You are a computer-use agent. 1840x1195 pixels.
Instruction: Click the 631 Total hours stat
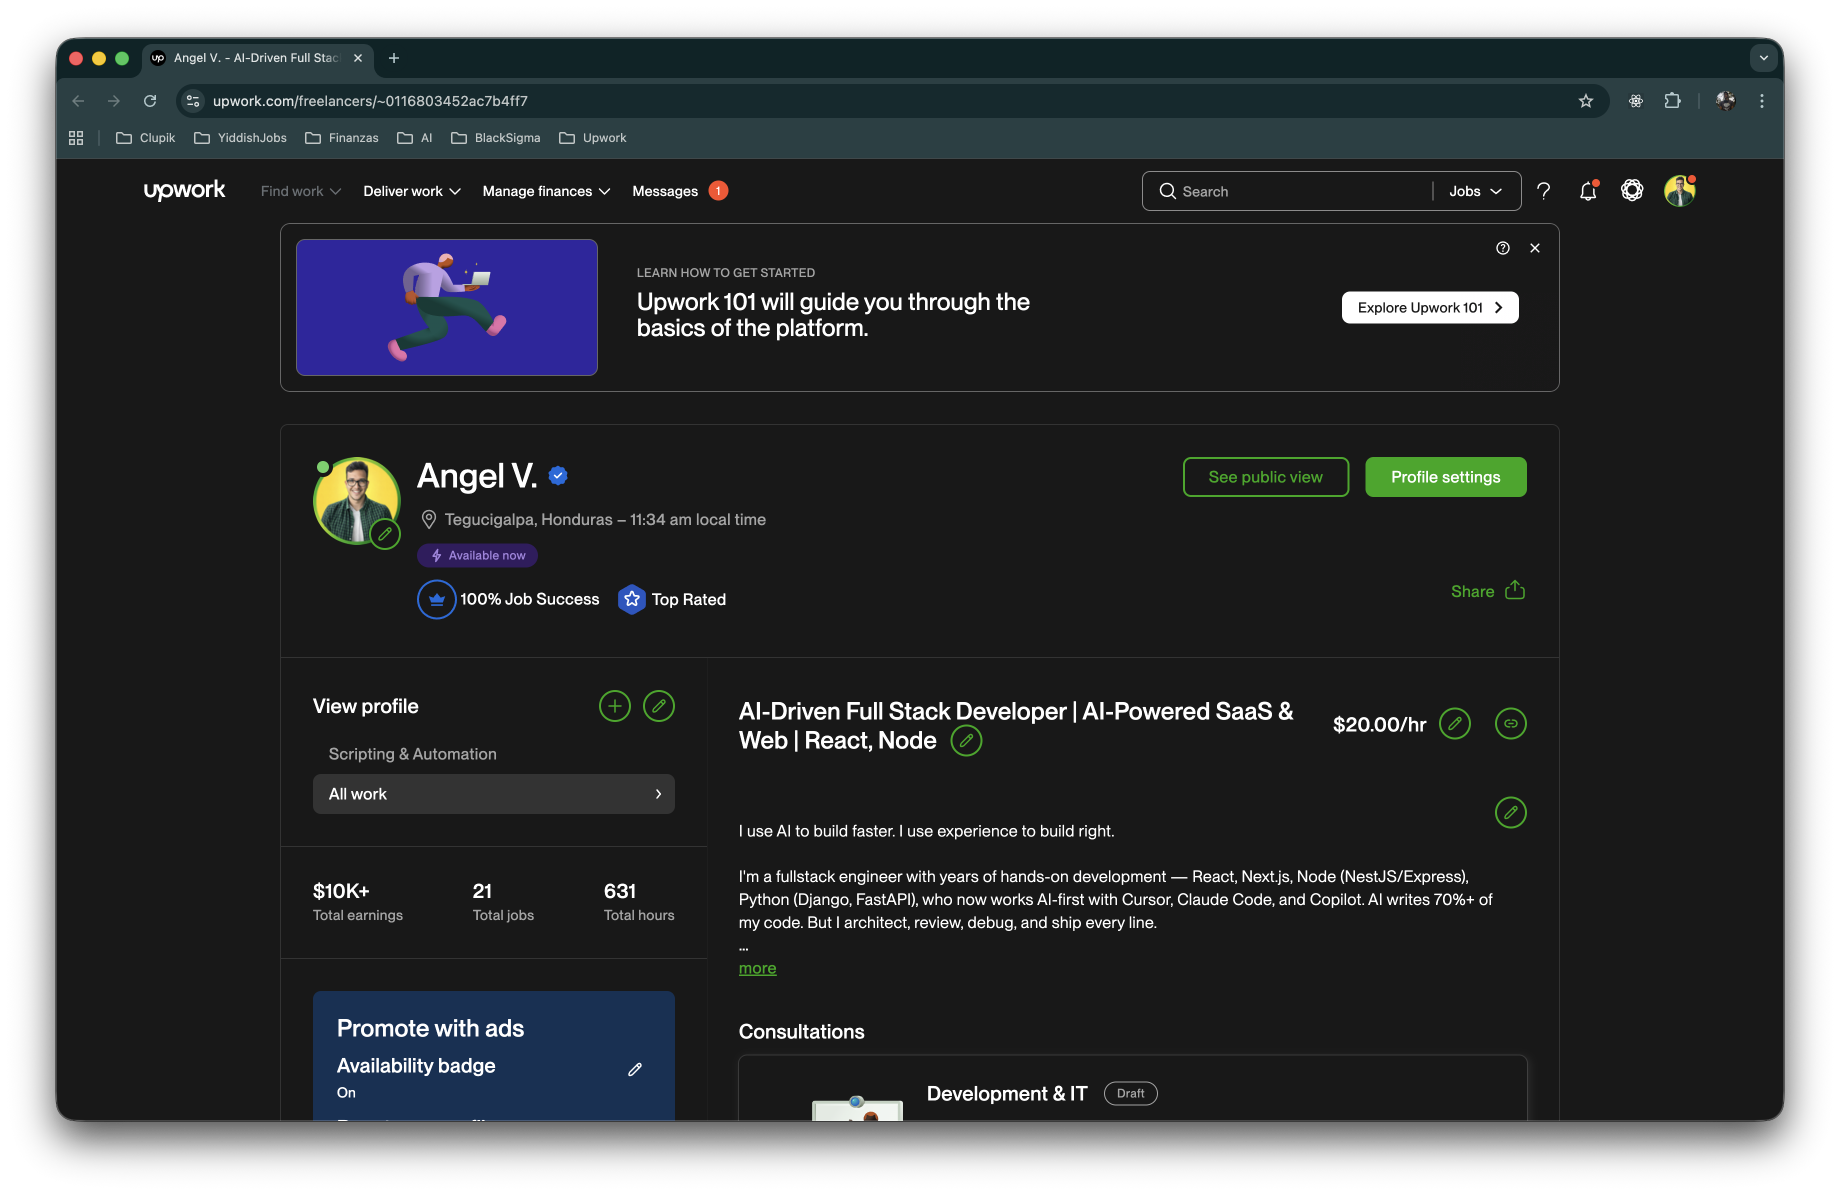(639, 901)
